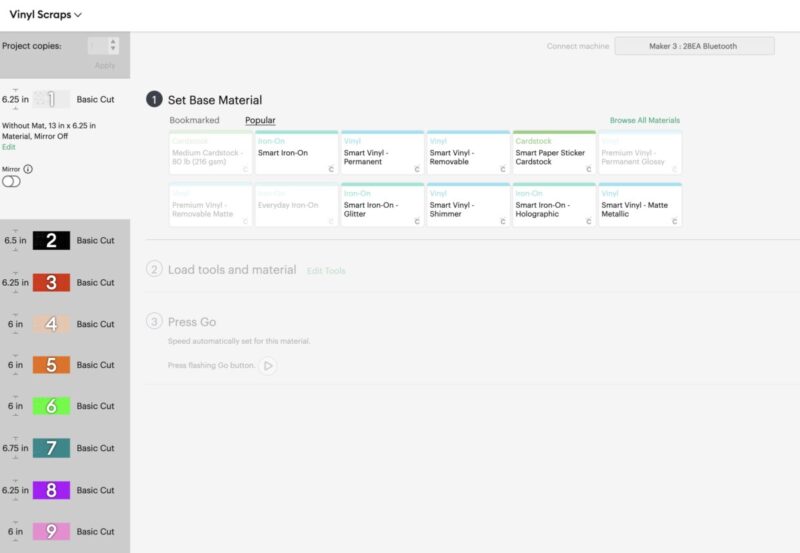Click Basic Cut label of mat 9
The width and height of the screenshot is (800, 553).
pos(95,531)
